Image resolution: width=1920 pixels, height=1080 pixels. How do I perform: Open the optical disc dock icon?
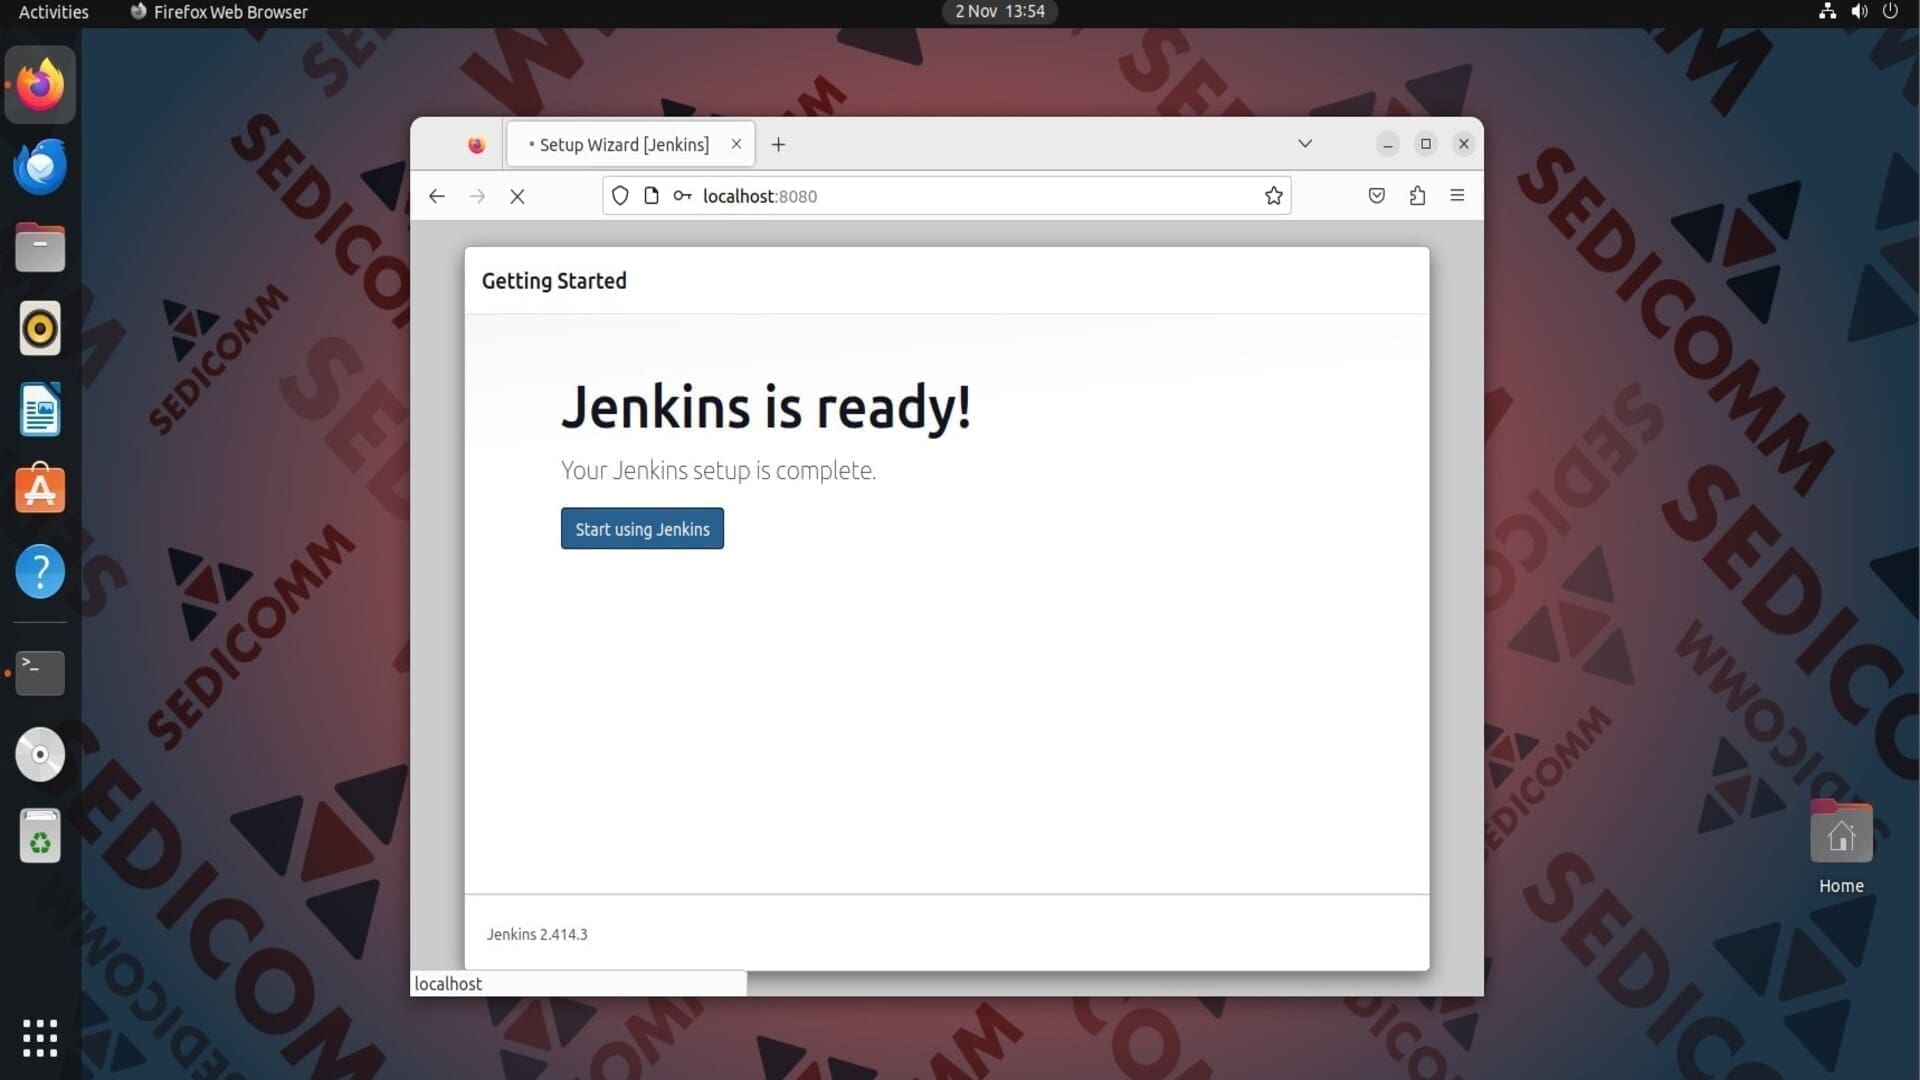click(x=40, y=755)
